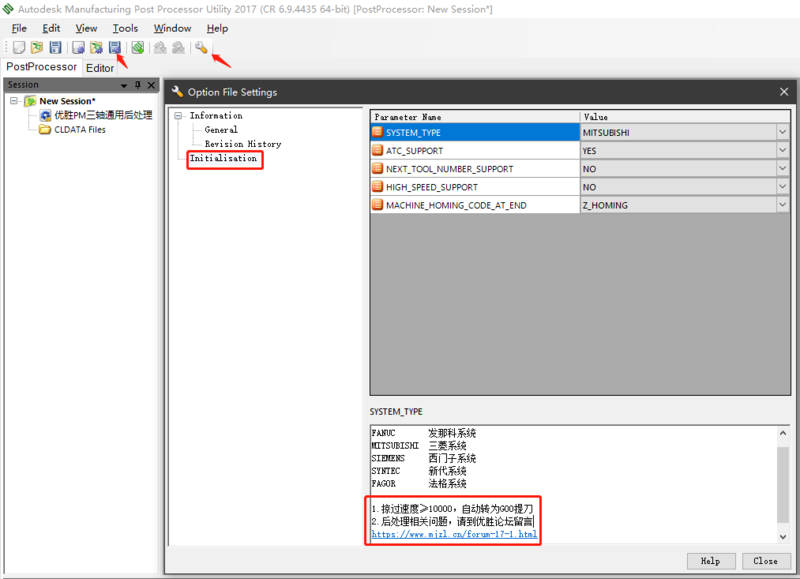Screen dimensions: 800x579
Task: Click the first greyed-out process icon
Action: [160, 47]
